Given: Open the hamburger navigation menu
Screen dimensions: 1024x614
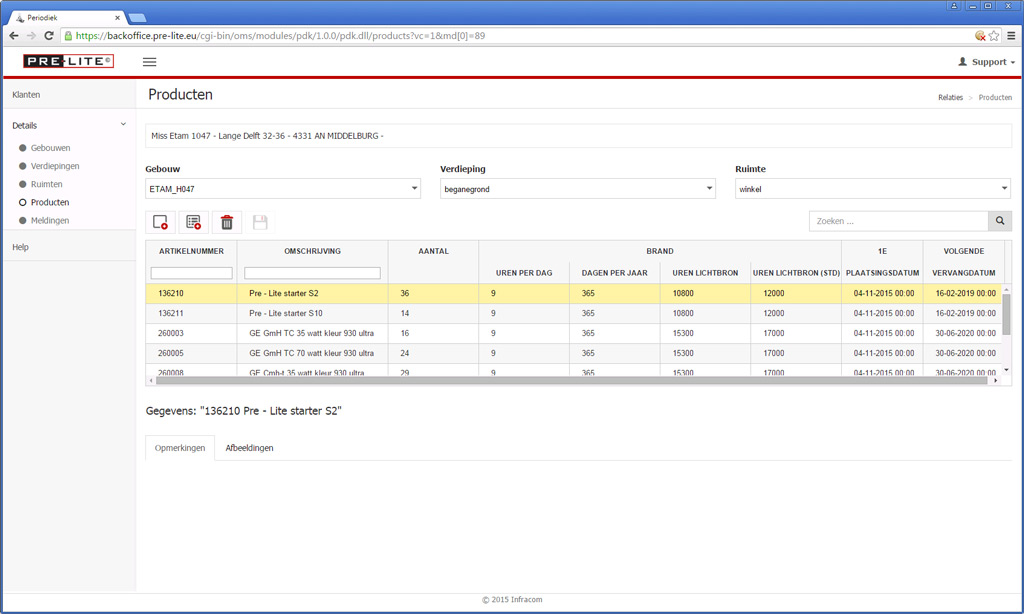Looking at the screenshot, I should (150, 62).
